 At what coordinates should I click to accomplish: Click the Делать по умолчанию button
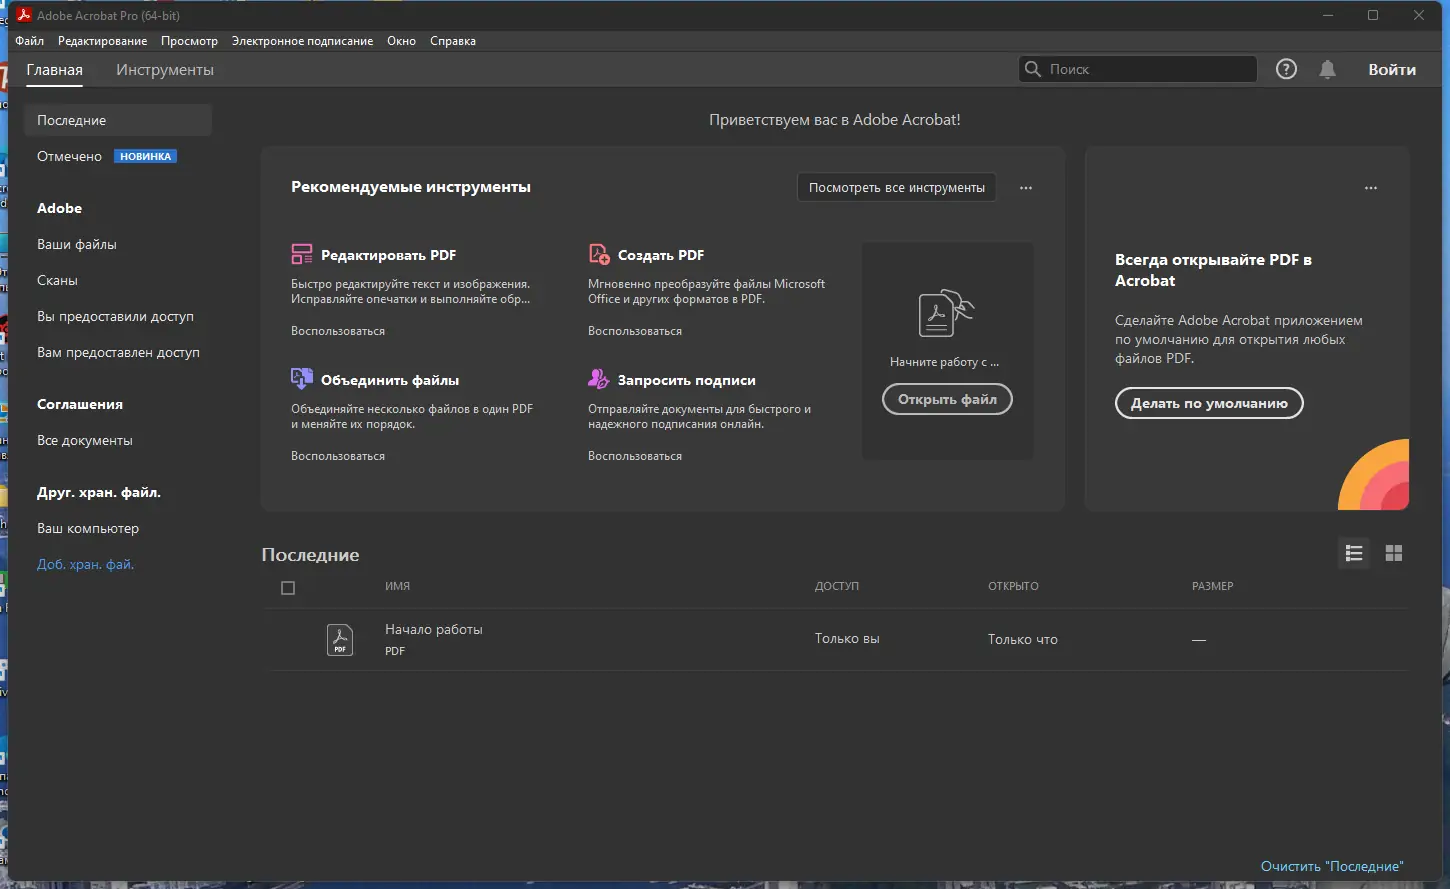[x=1209, y=403]
